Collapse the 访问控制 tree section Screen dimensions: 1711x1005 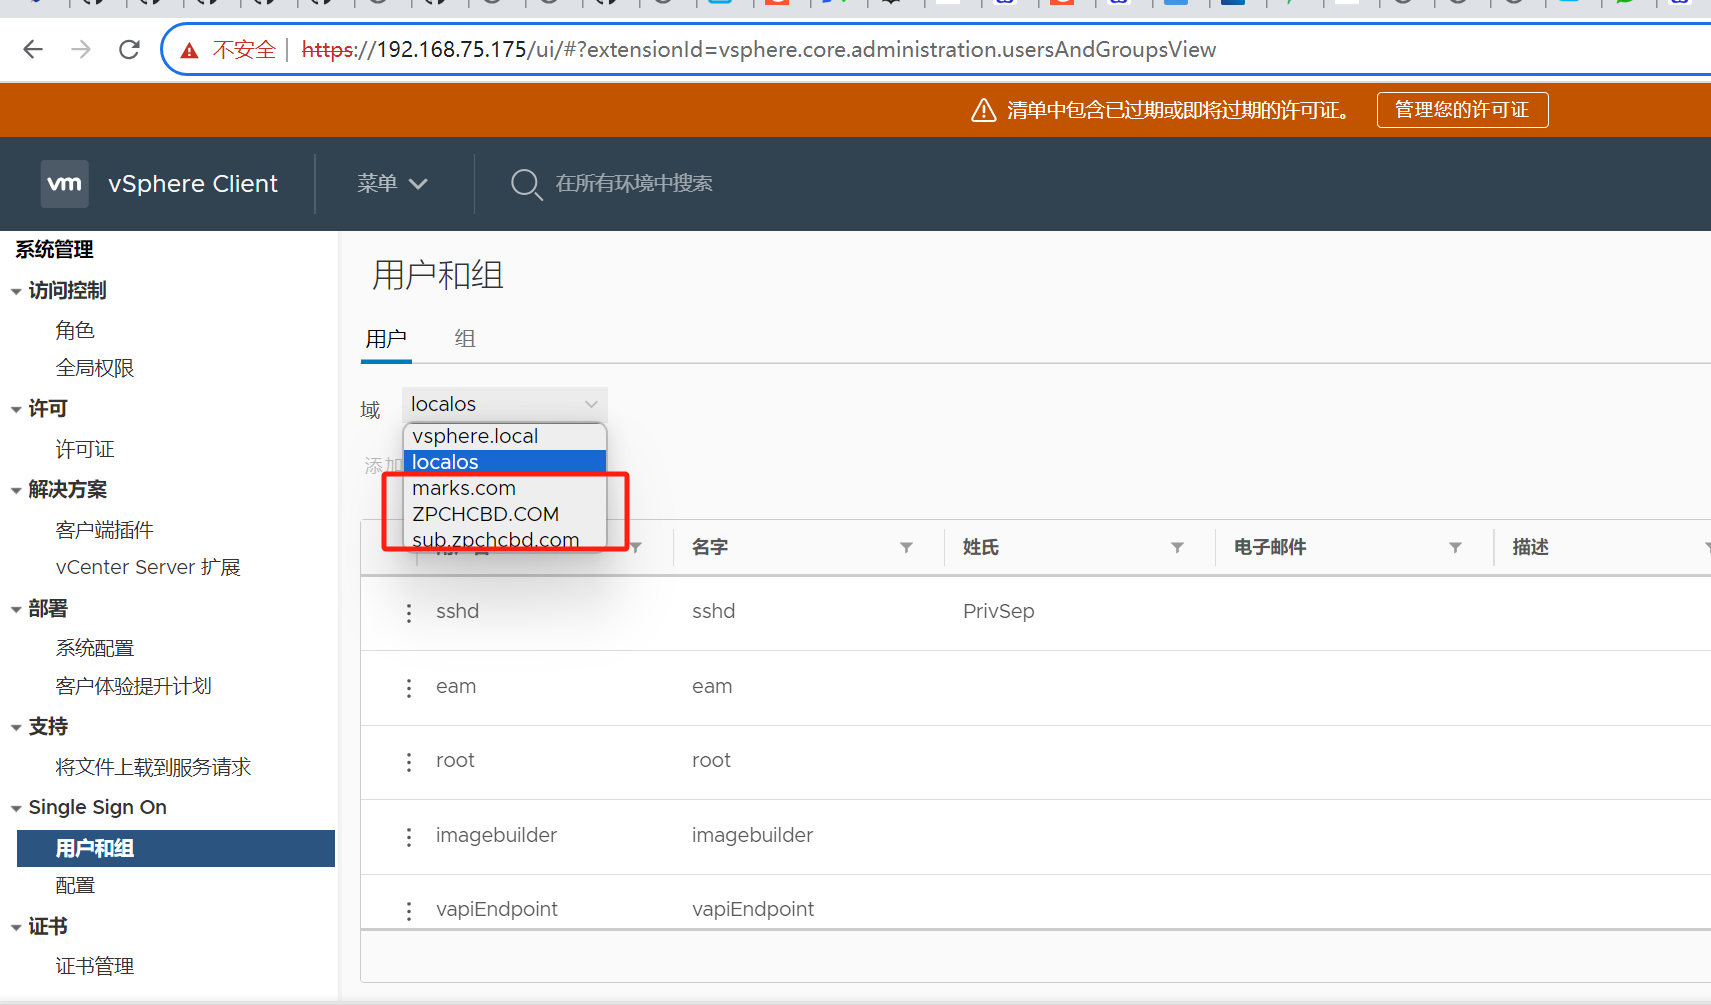[x=16, y=292]
